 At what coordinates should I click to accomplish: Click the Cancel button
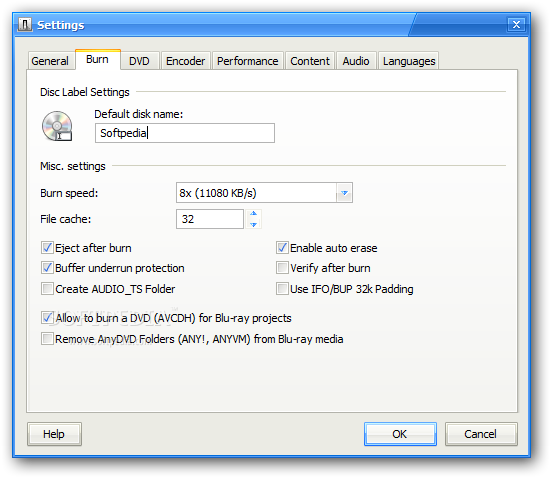point(481,434)
